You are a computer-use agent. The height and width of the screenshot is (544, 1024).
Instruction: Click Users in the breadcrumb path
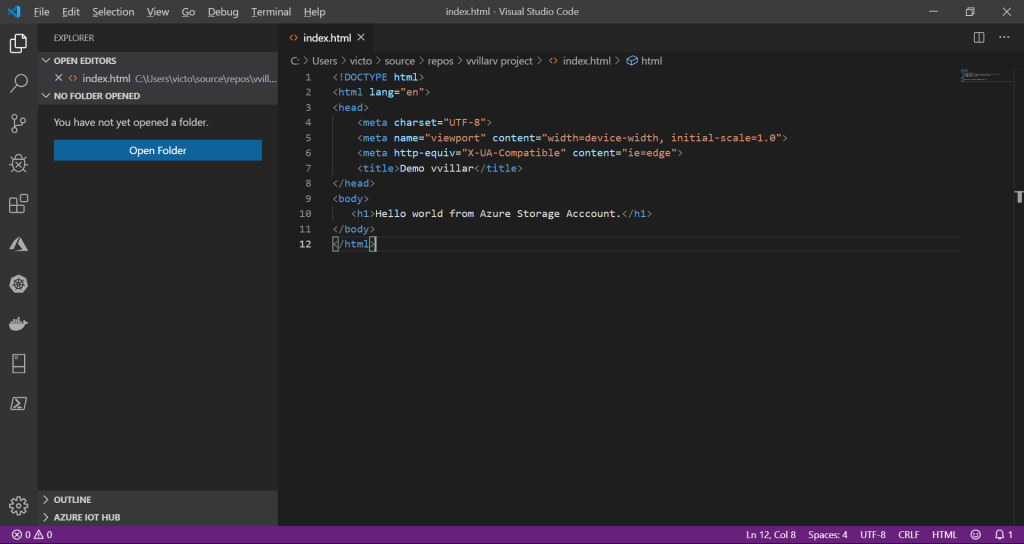(325, 61)
